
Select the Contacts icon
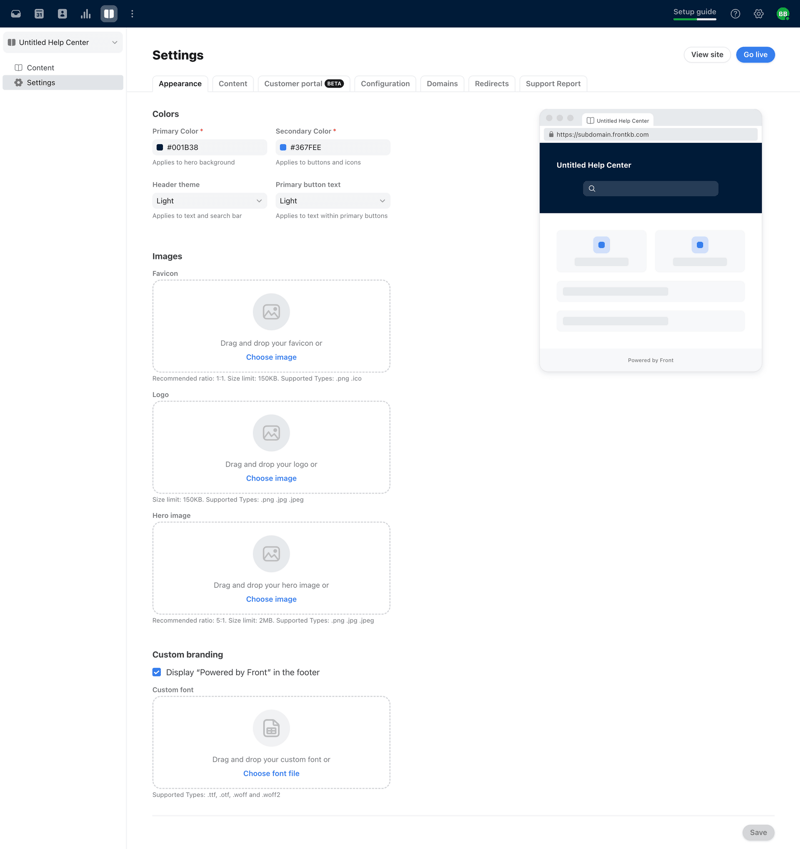(62, 13)
